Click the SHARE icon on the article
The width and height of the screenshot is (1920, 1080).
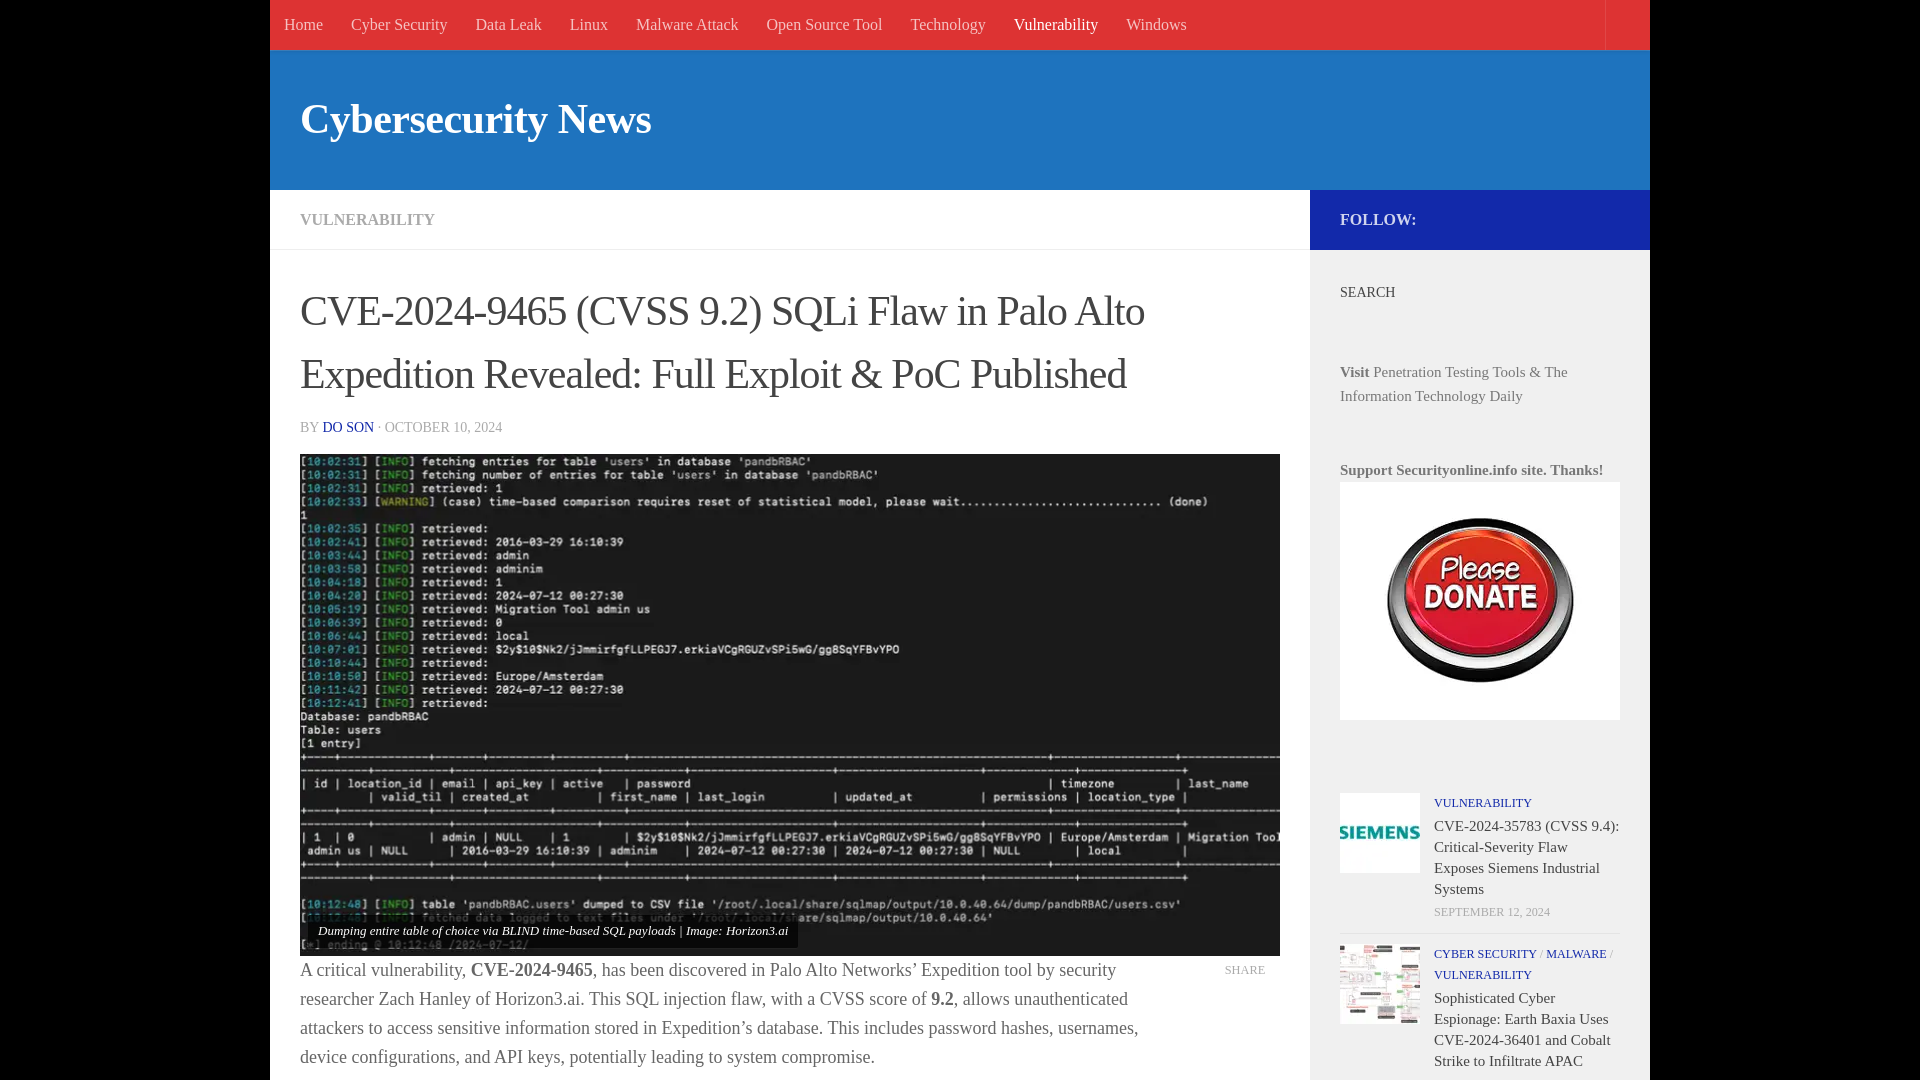point(1244,969)
